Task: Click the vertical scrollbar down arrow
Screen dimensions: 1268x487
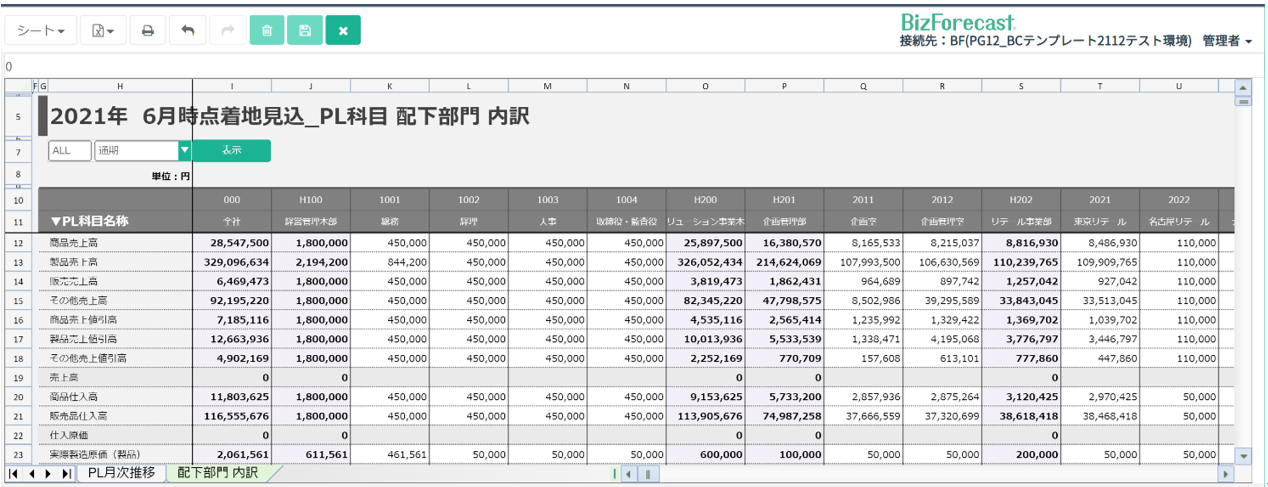Action: tap(1244, 455)
